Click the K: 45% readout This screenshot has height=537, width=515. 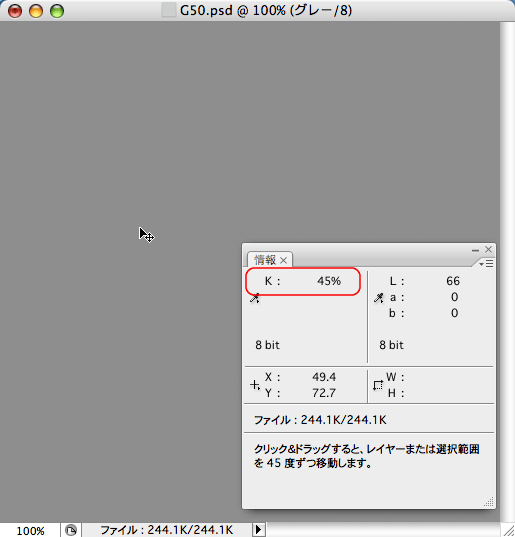click(x=303, y=281)
